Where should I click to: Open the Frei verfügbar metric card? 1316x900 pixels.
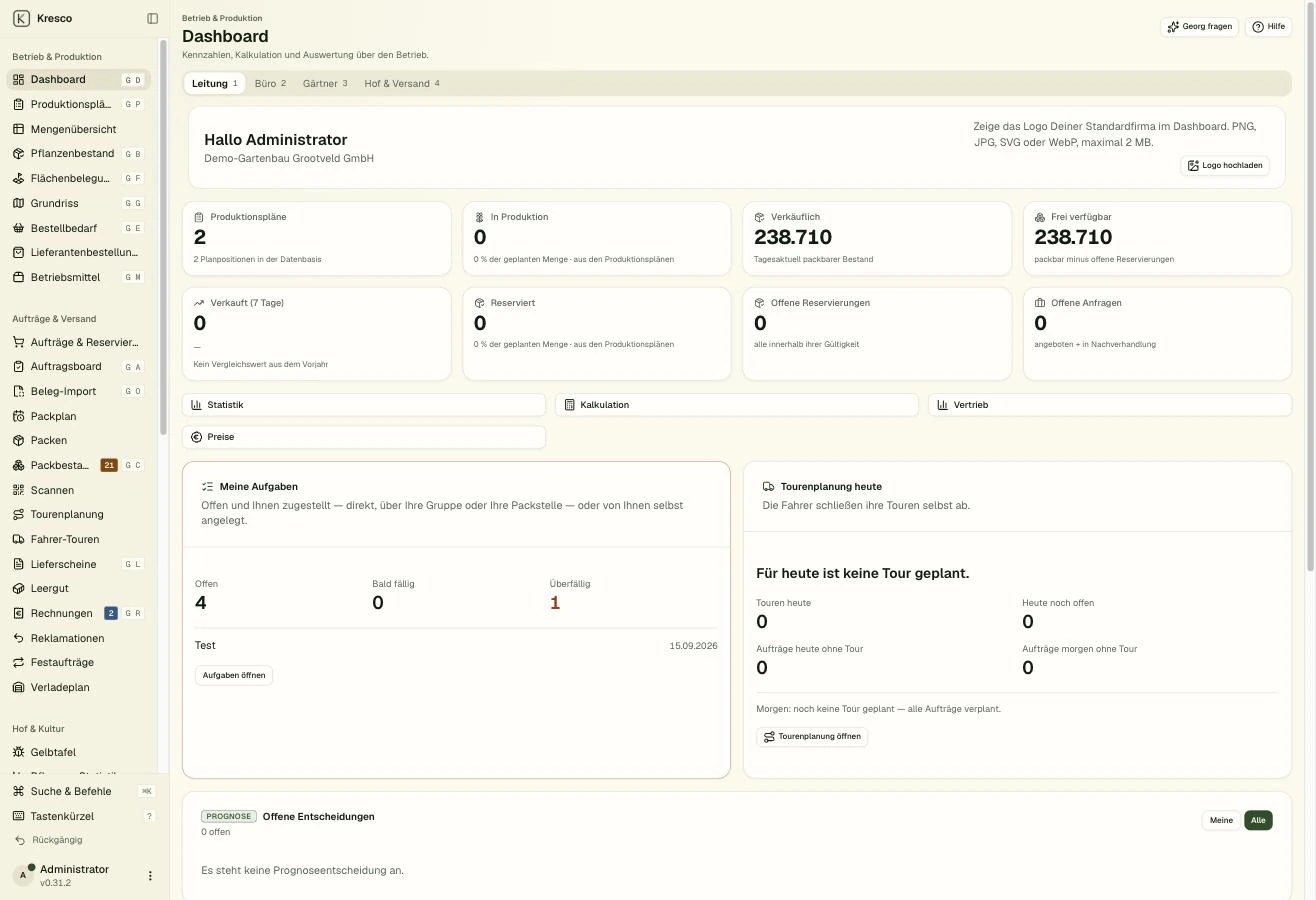coord(1158,238)
